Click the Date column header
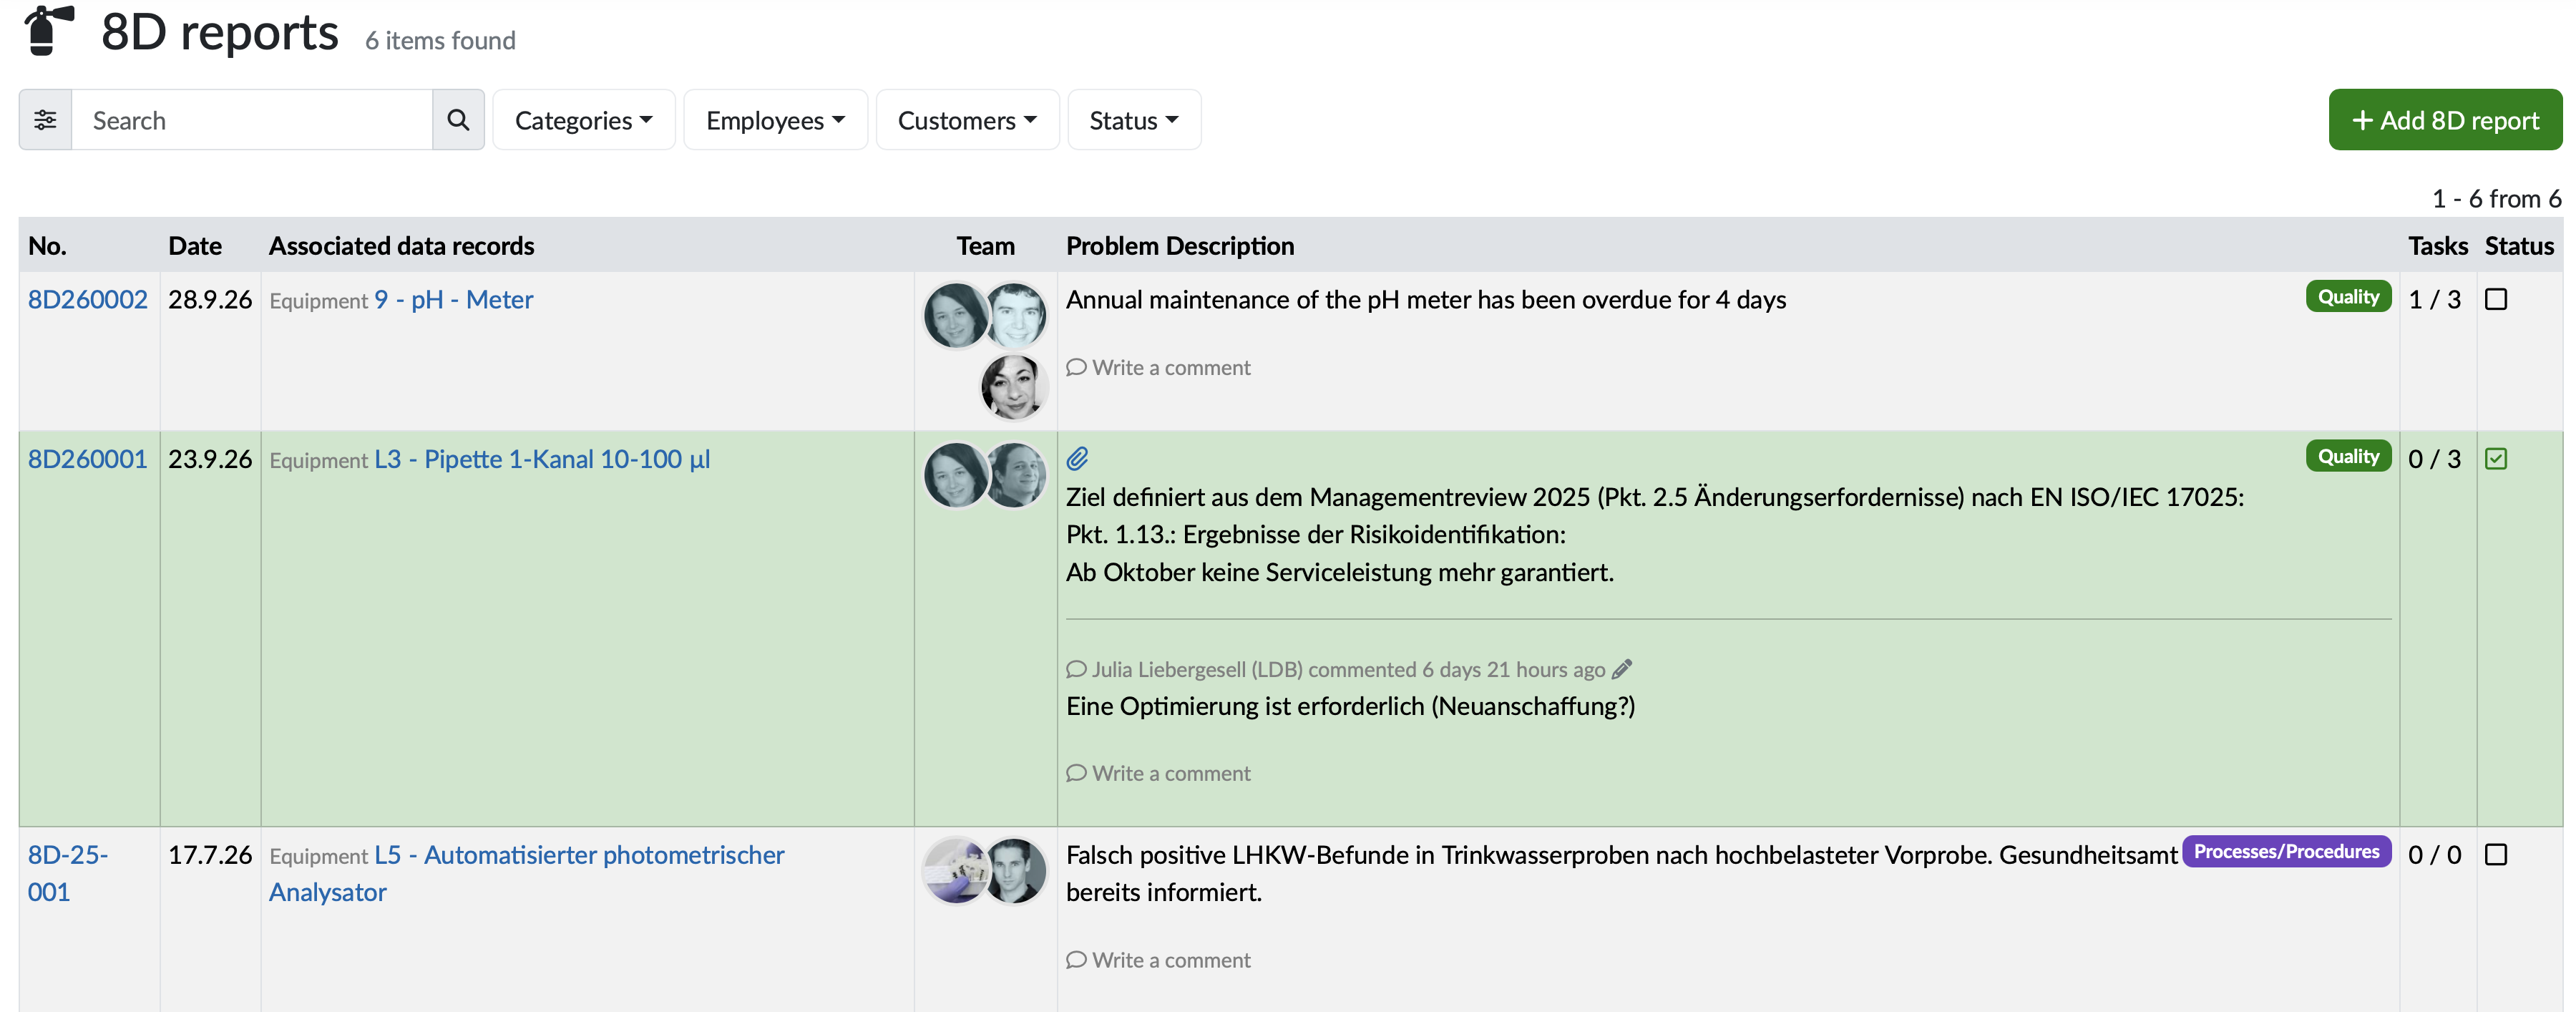The height and width of the screenshot is (1012, 2576). (195, 246)
